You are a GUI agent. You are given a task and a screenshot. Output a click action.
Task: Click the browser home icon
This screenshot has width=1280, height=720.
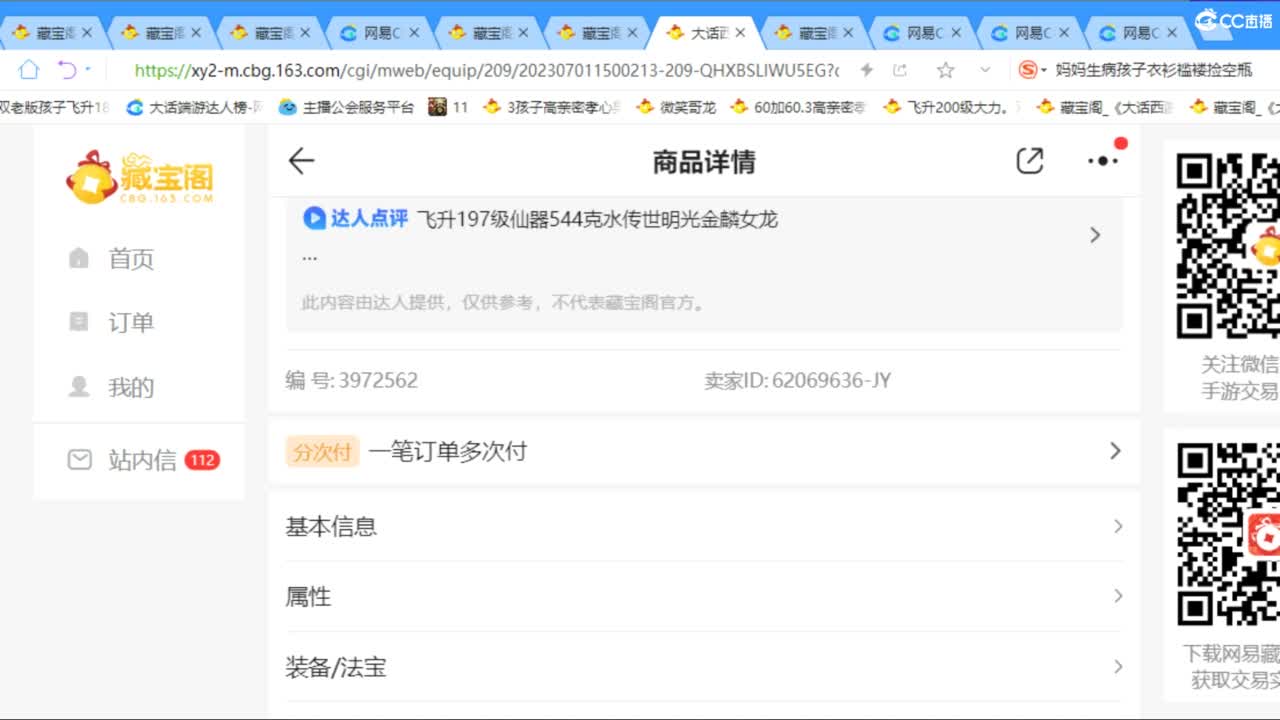point(29,70)
